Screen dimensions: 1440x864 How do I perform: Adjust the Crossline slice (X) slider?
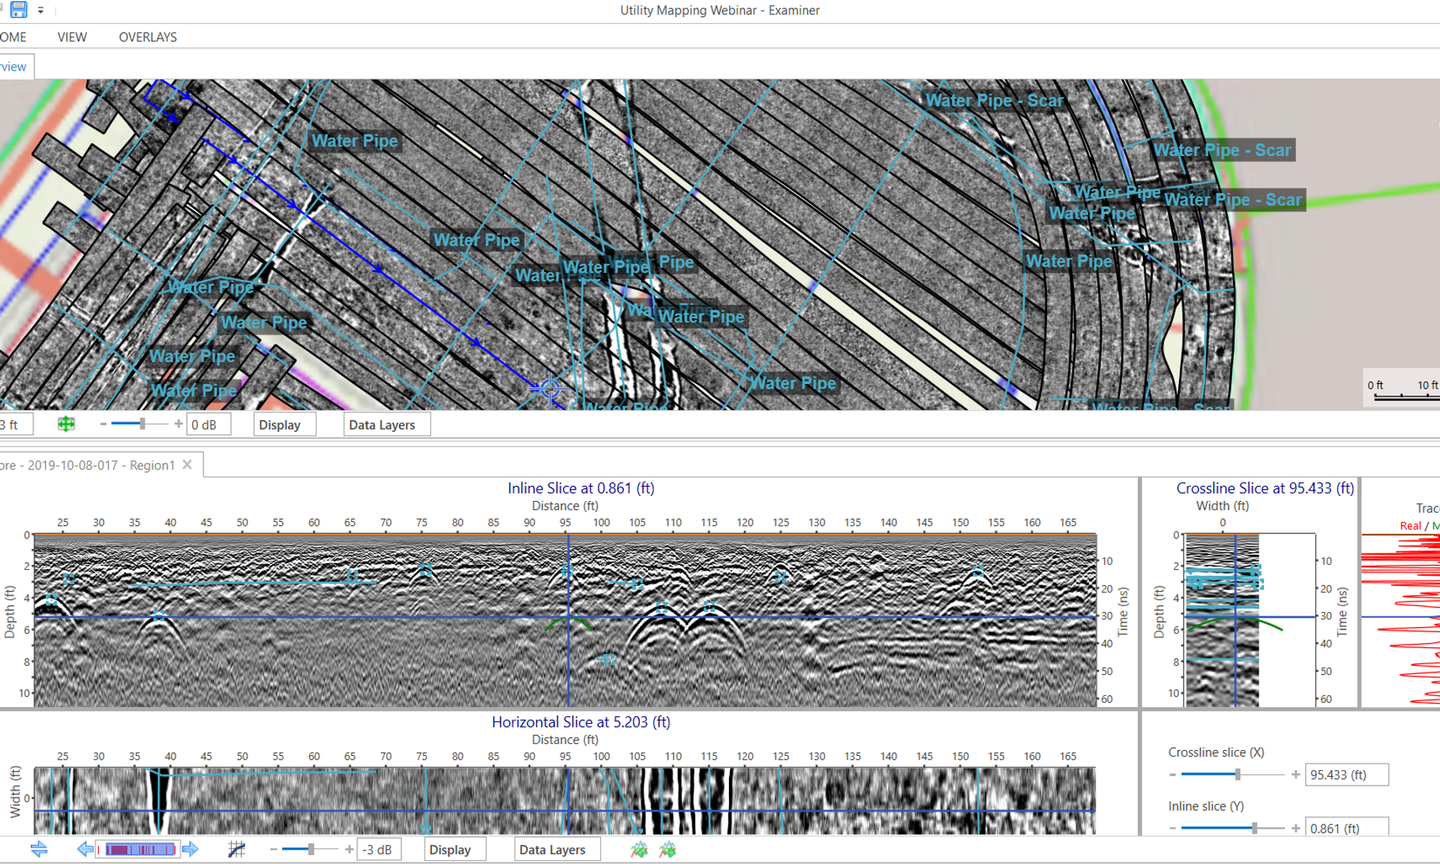coord(1237,773)
